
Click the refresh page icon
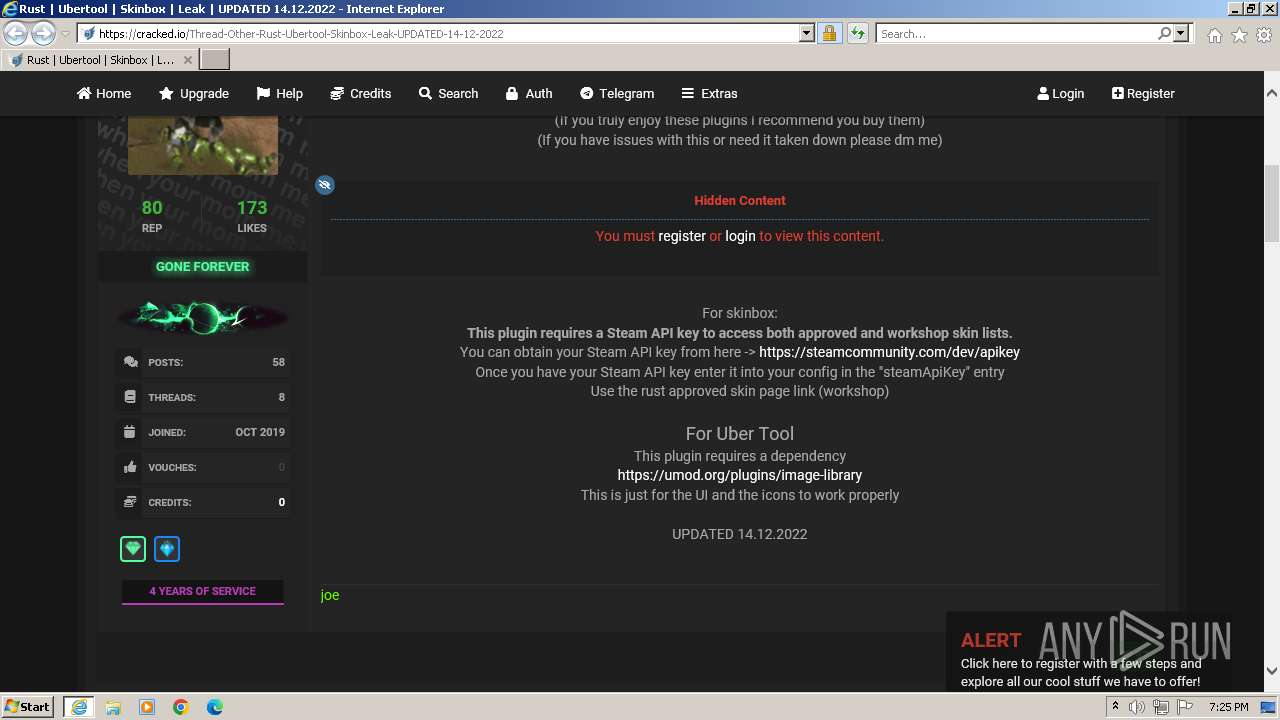pyautogui.click(x=857, y=33)
